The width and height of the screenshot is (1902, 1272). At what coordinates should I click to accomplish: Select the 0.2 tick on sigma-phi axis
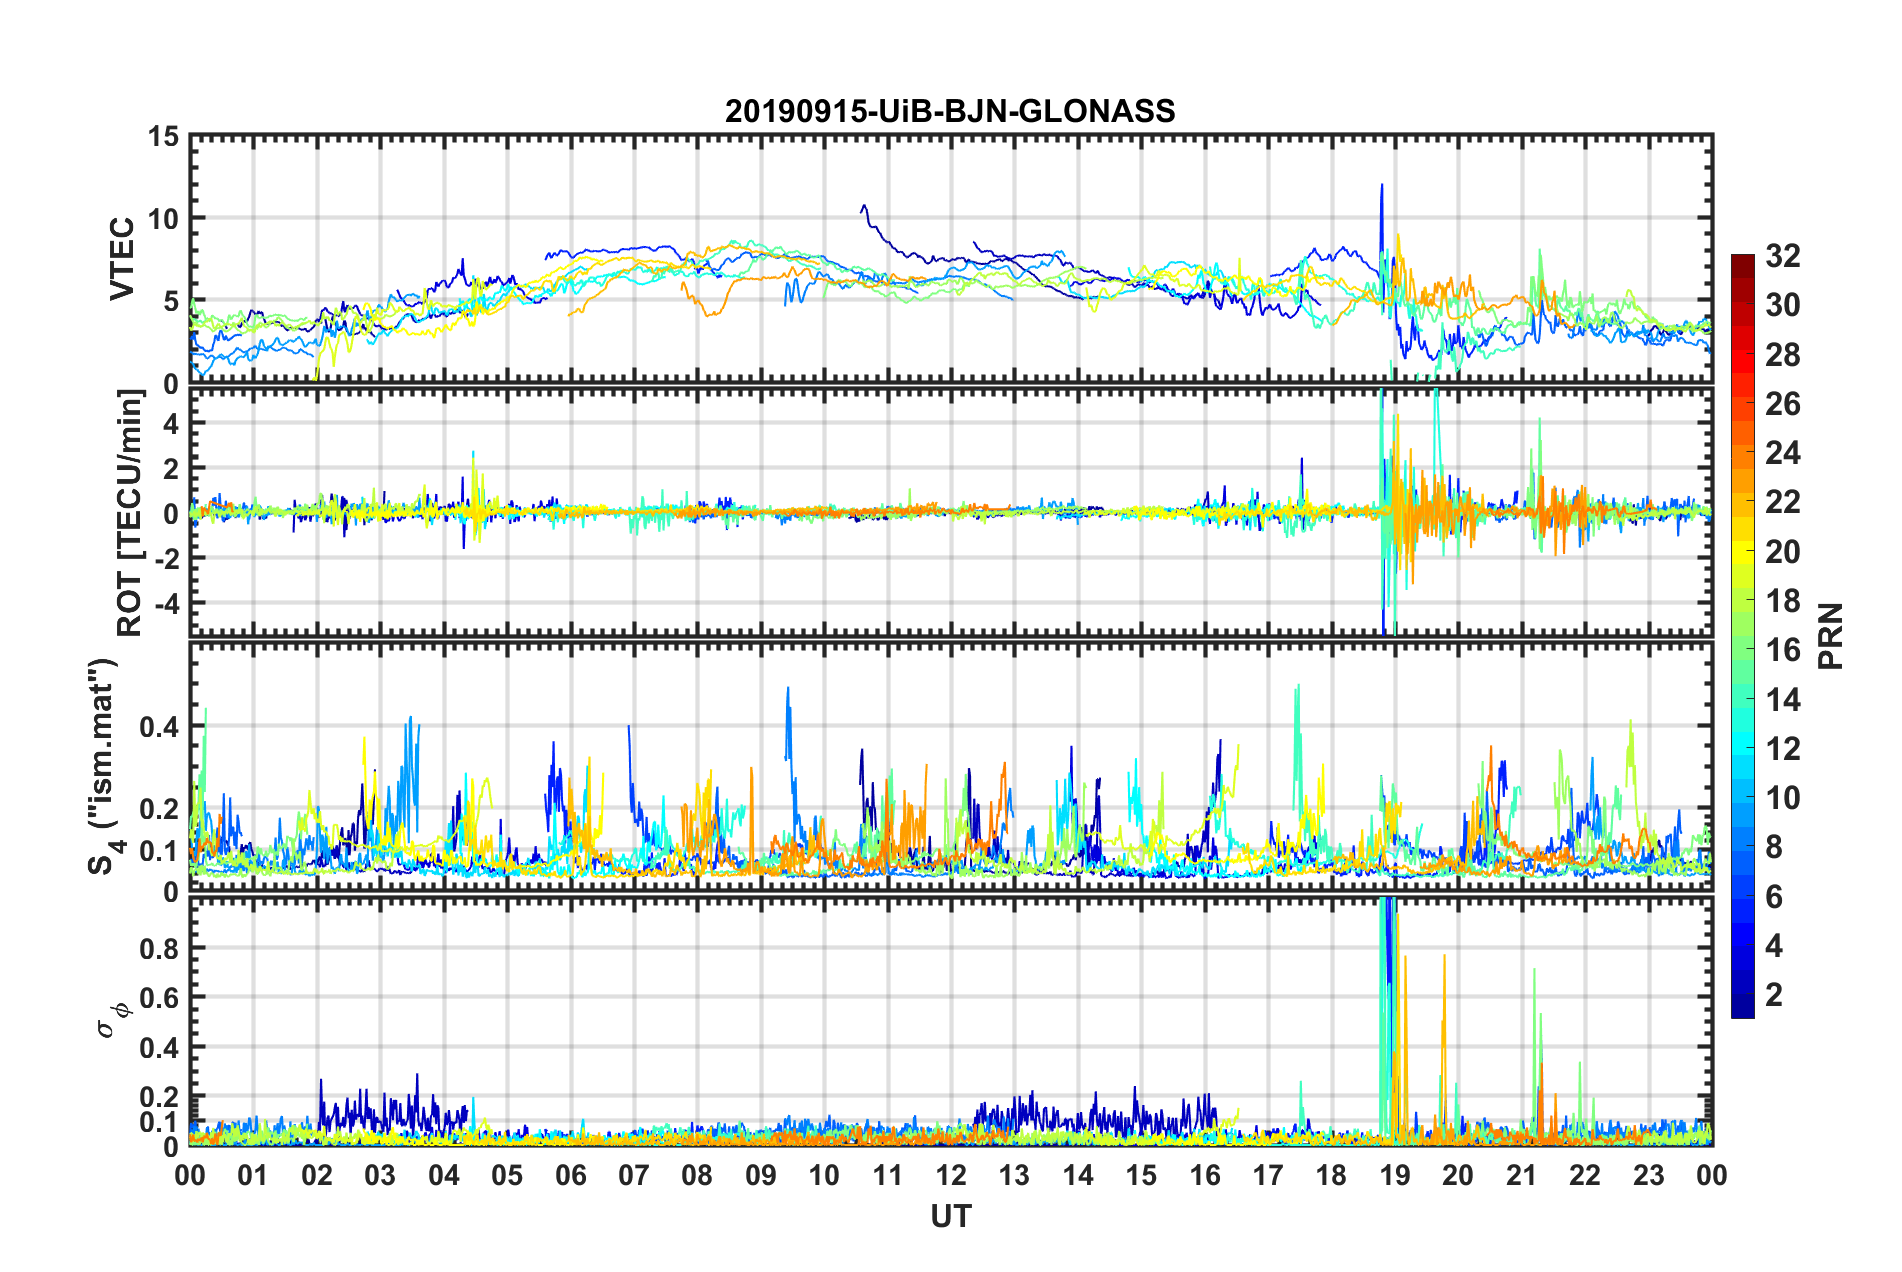[x=160, y=1097]
